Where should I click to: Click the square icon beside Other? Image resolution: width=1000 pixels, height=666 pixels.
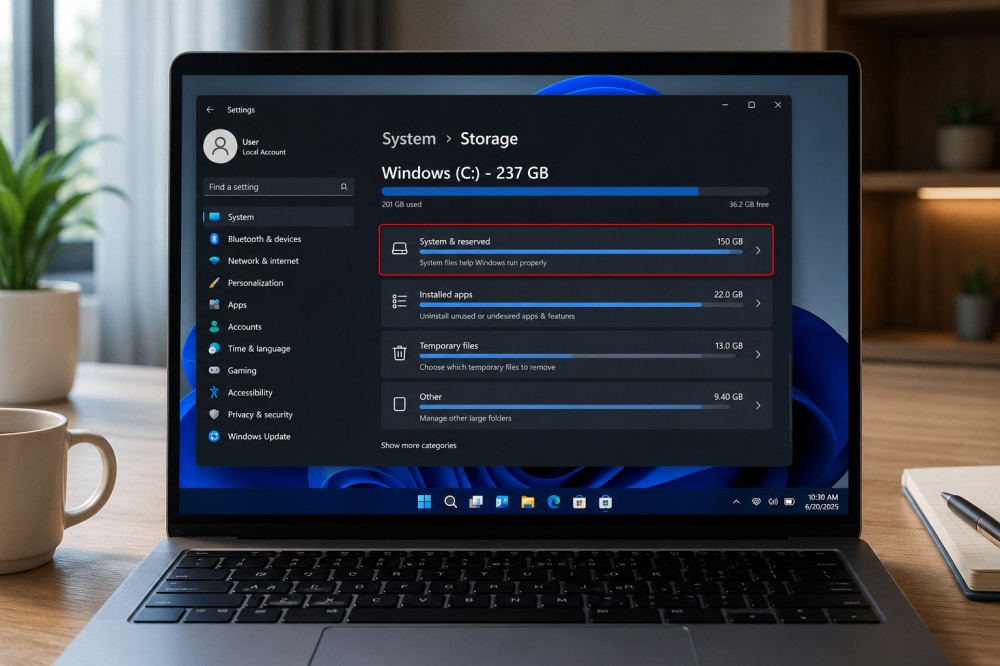tap(400, 404)
